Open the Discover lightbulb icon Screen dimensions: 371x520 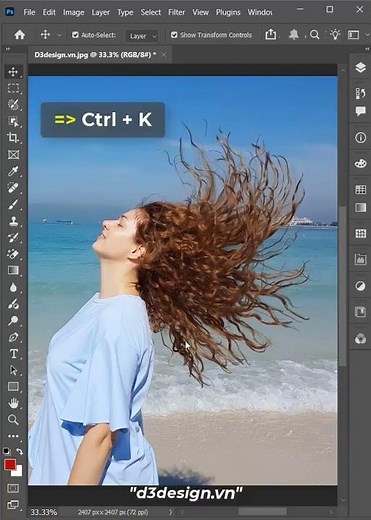[x=335, y=34]
